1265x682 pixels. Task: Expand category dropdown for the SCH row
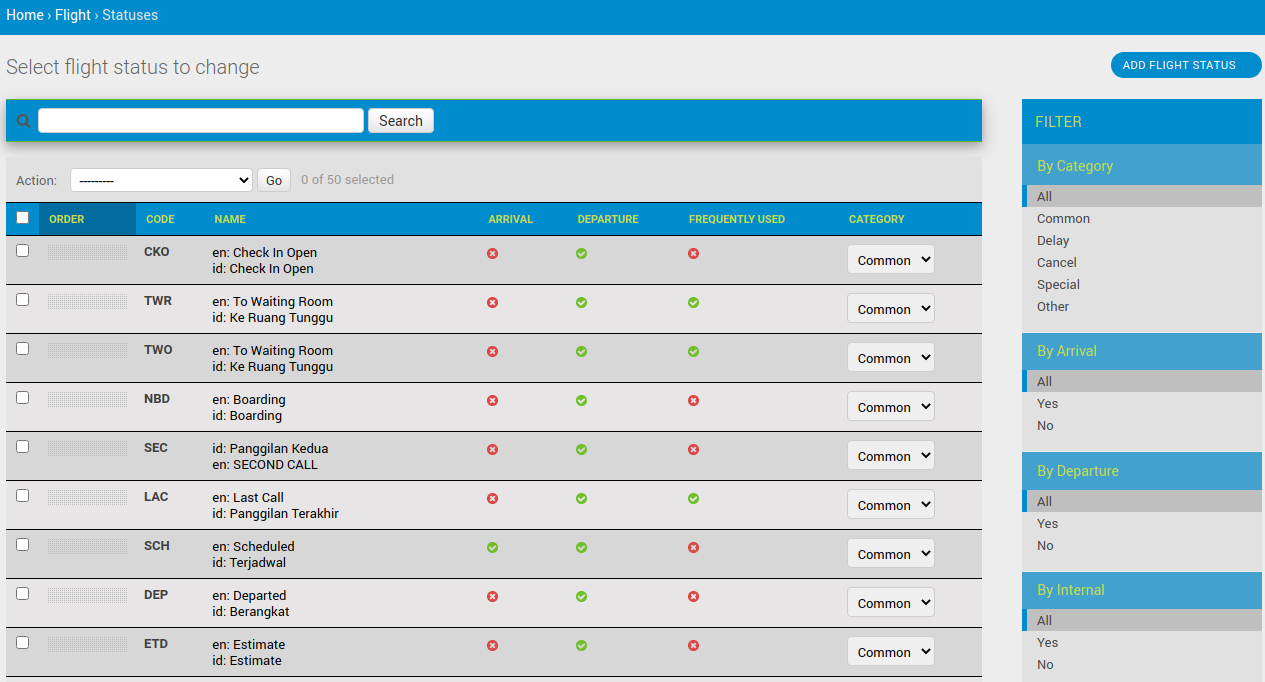coord(890,554)
